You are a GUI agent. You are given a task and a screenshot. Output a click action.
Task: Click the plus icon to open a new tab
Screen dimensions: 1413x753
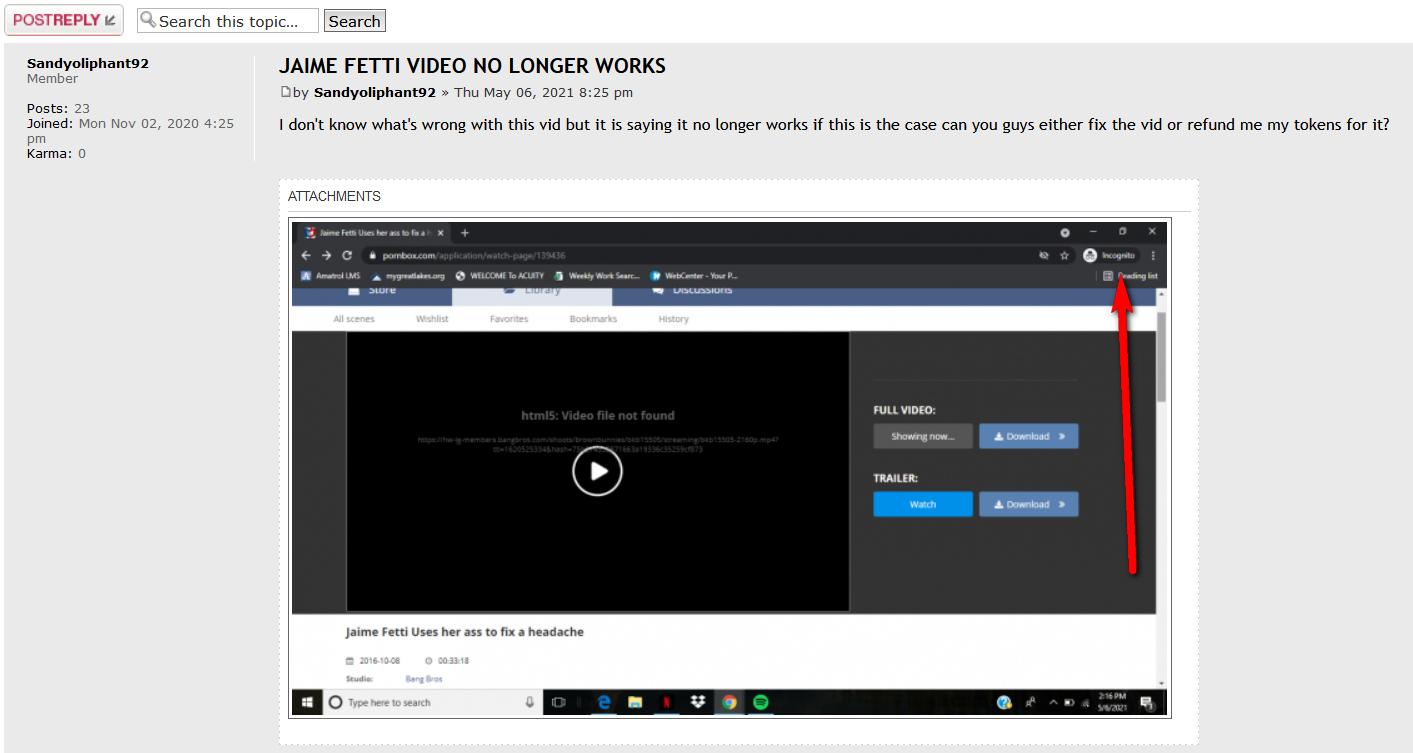465,232
